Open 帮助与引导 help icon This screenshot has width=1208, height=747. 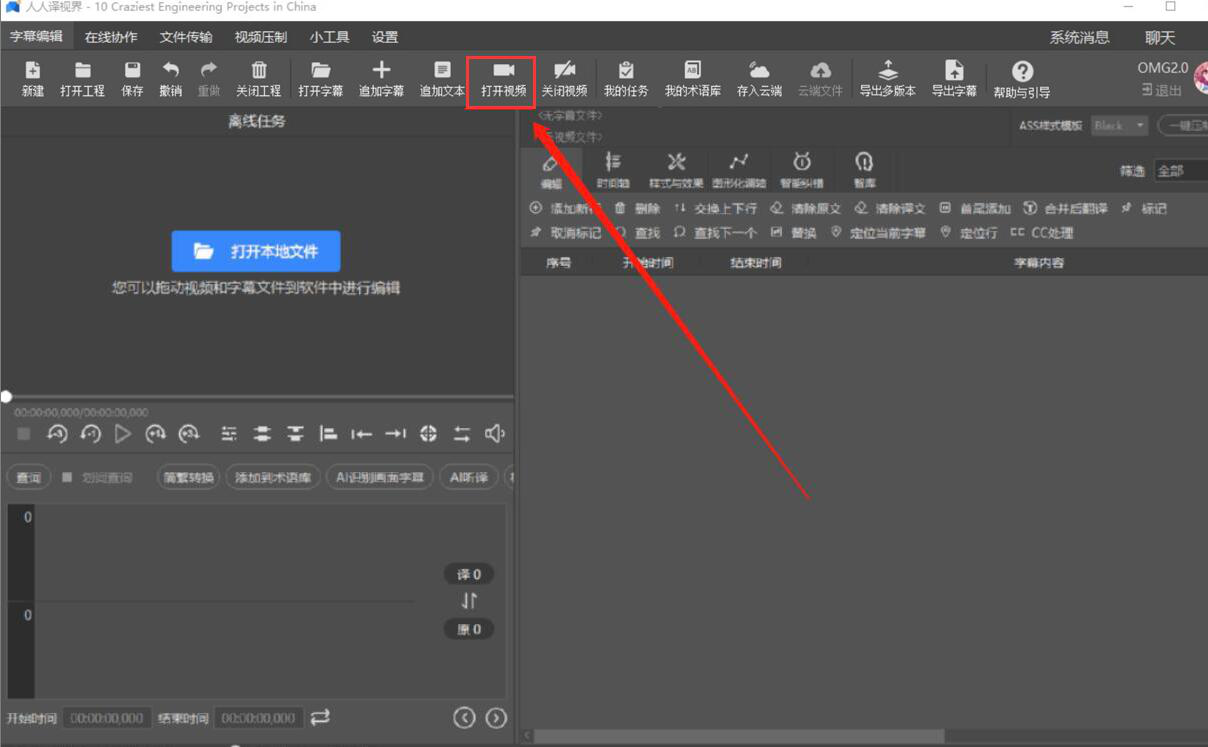[x=1021, y=79]
